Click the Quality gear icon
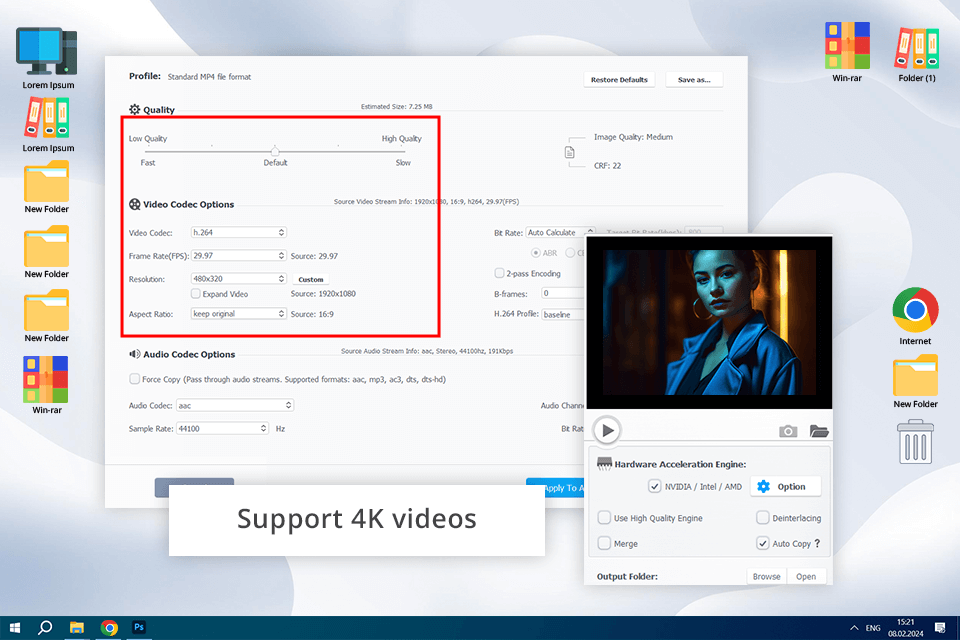The height and width of the screenshot is (640, 960). (x=135, y=109)
